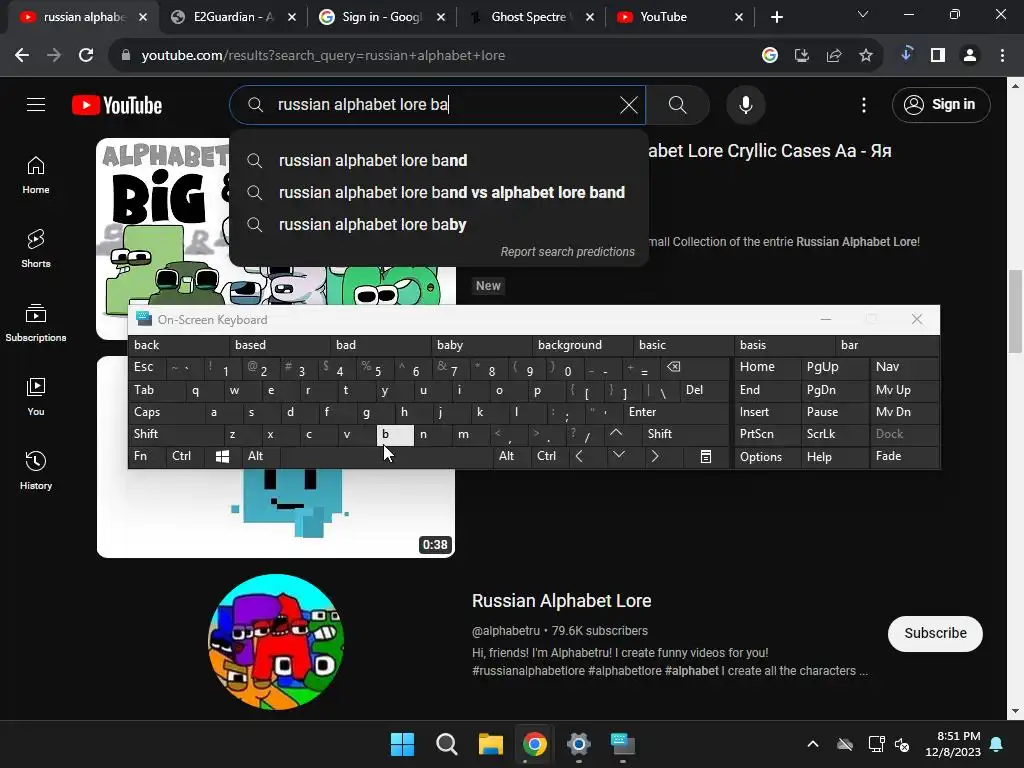Image resolution: width=1024 pixels, height=768 pixels.
Task: Click Chrome icon in taskbar
Action: click(x=534, y=744)
